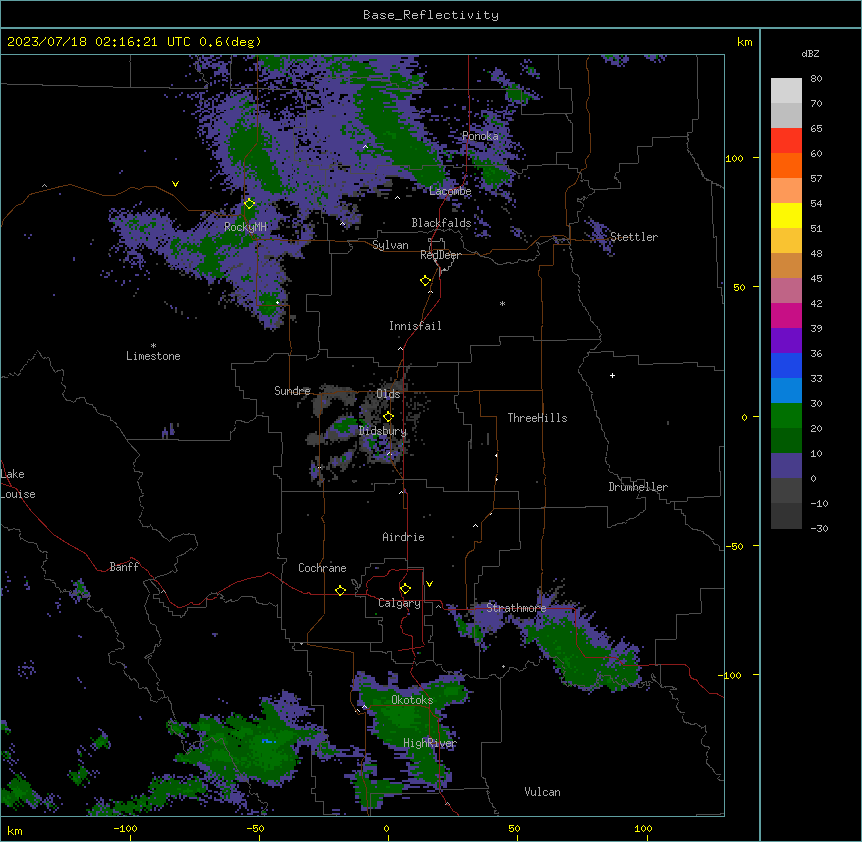Screen dimensions: 862x842
Task: Click the small blue echo core west of HighRiver
Action: tap(268, 741)
